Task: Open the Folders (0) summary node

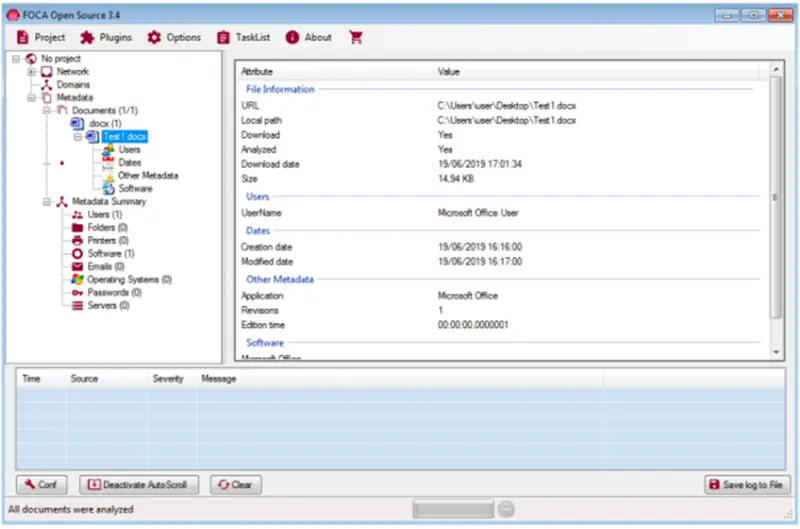Action: (108, 228)
